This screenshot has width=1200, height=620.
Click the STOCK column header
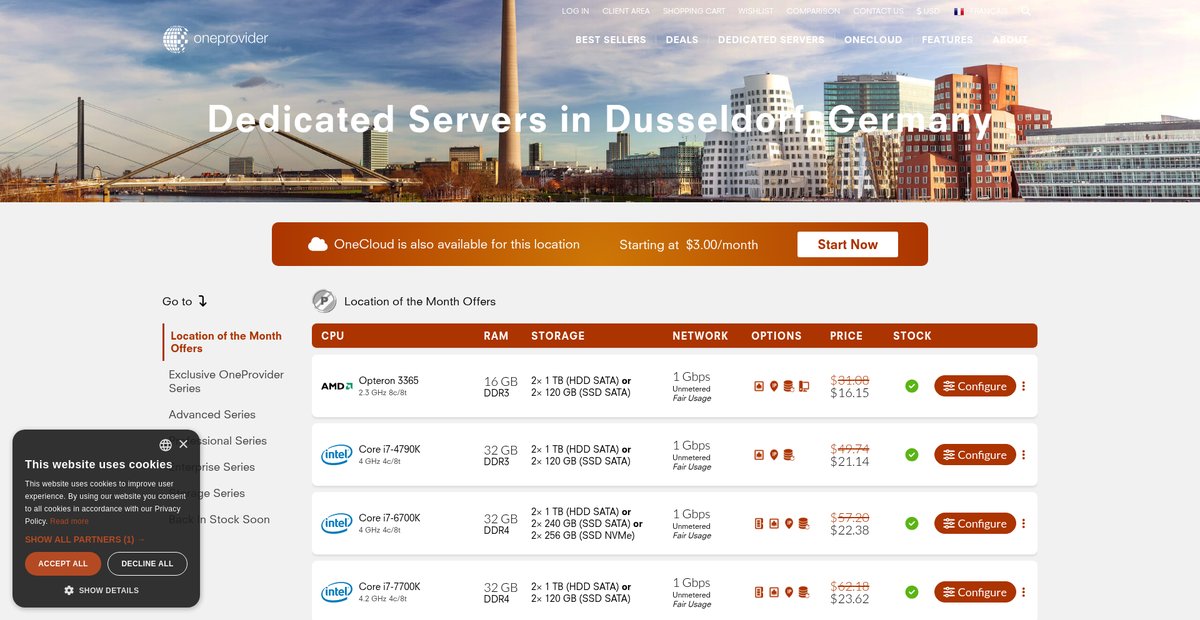(x=912, y=336)
